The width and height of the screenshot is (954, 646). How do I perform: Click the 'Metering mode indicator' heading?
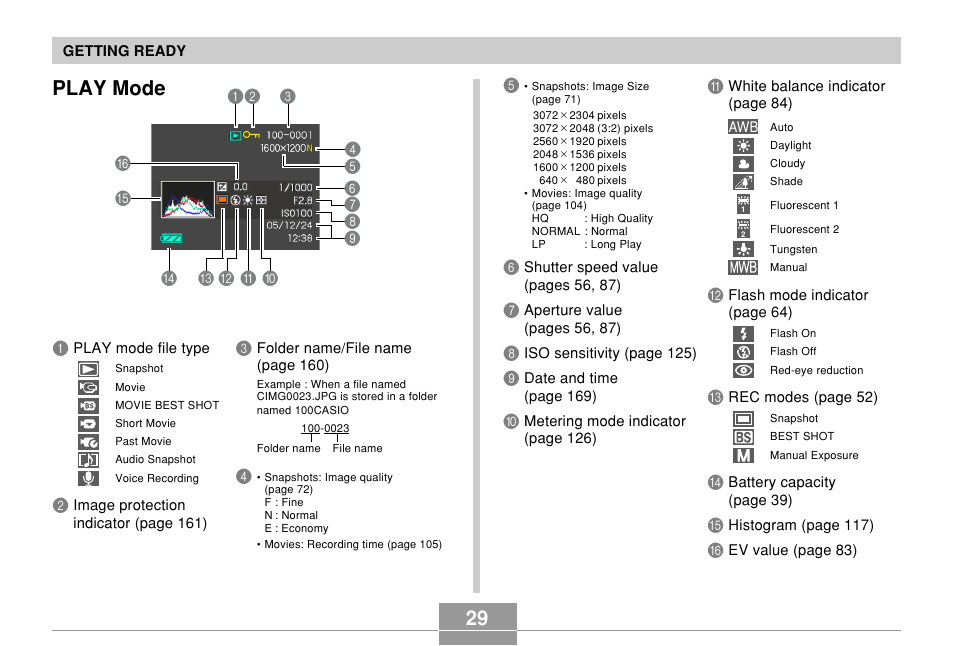click(605, 421)
